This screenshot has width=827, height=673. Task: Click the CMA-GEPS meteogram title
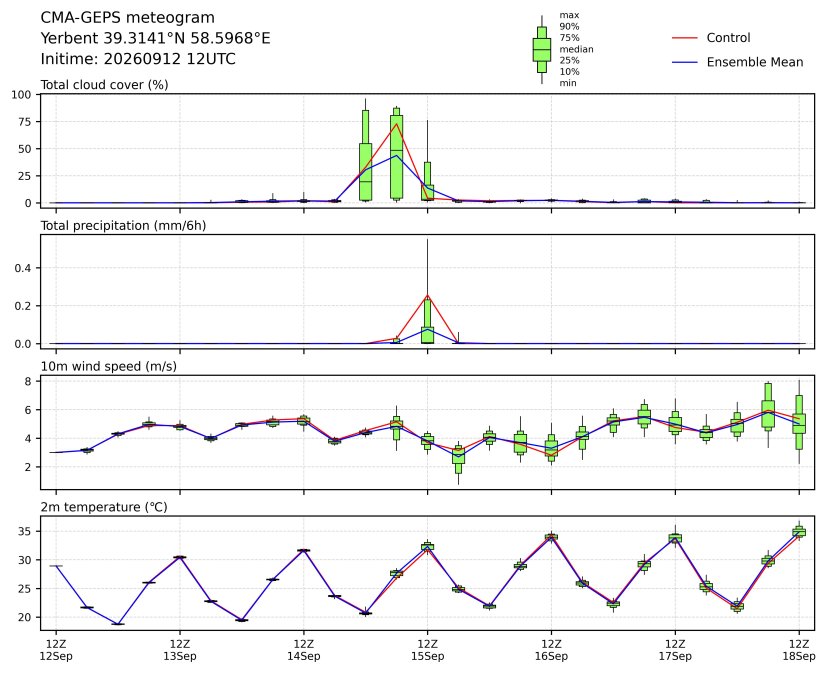(128, 18)
